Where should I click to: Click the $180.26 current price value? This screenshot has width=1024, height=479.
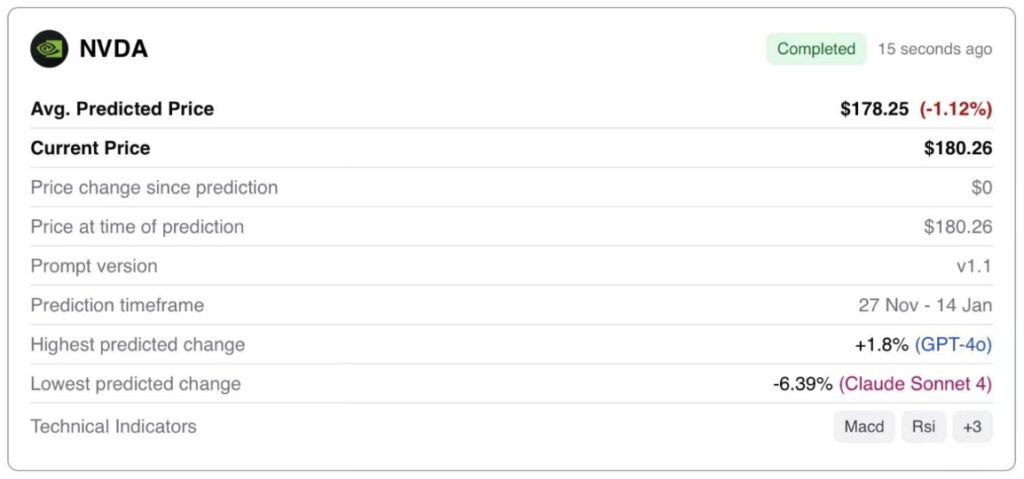(958, 148)
